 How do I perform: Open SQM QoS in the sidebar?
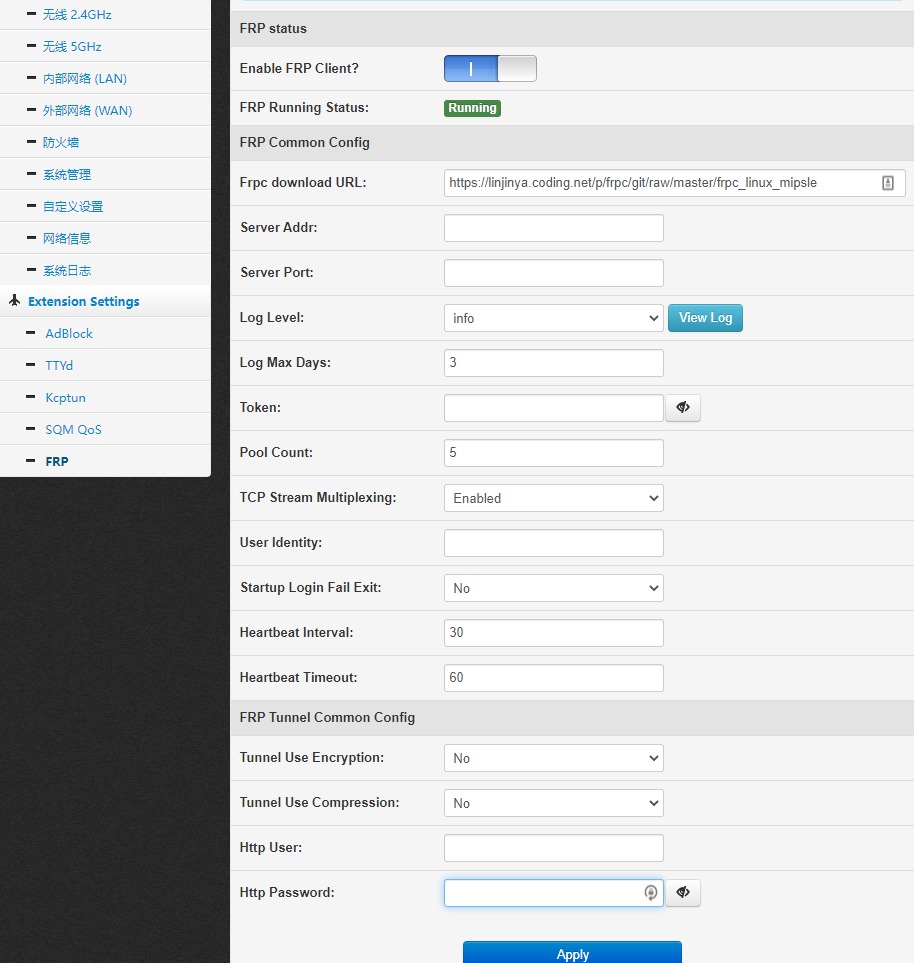pos(73,429)
